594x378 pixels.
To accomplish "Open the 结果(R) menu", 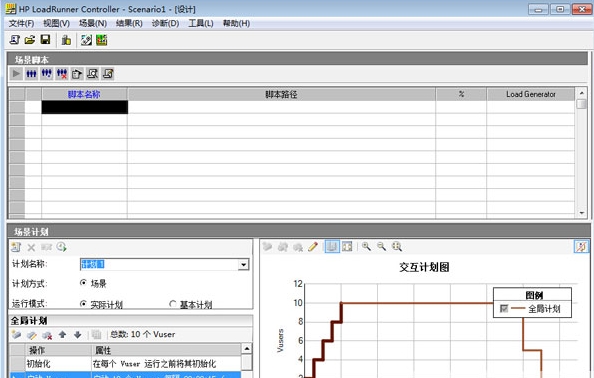I will 129,23.
